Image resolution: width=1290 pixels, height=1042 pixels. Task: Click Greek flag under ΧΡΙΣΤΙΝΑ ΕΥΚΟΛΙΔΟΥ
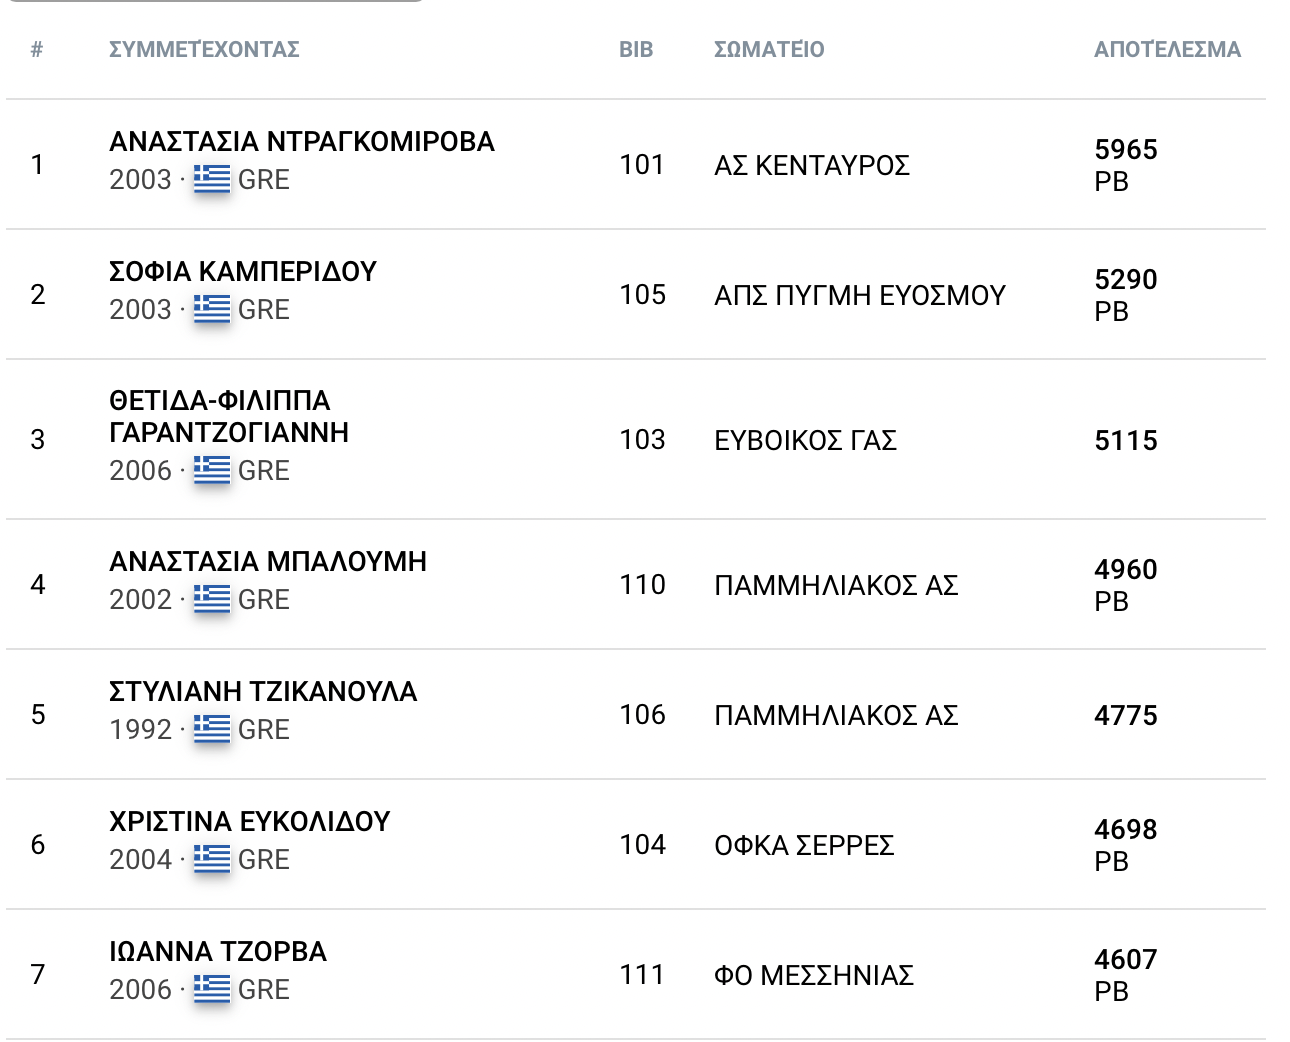(x=212, y=859)
